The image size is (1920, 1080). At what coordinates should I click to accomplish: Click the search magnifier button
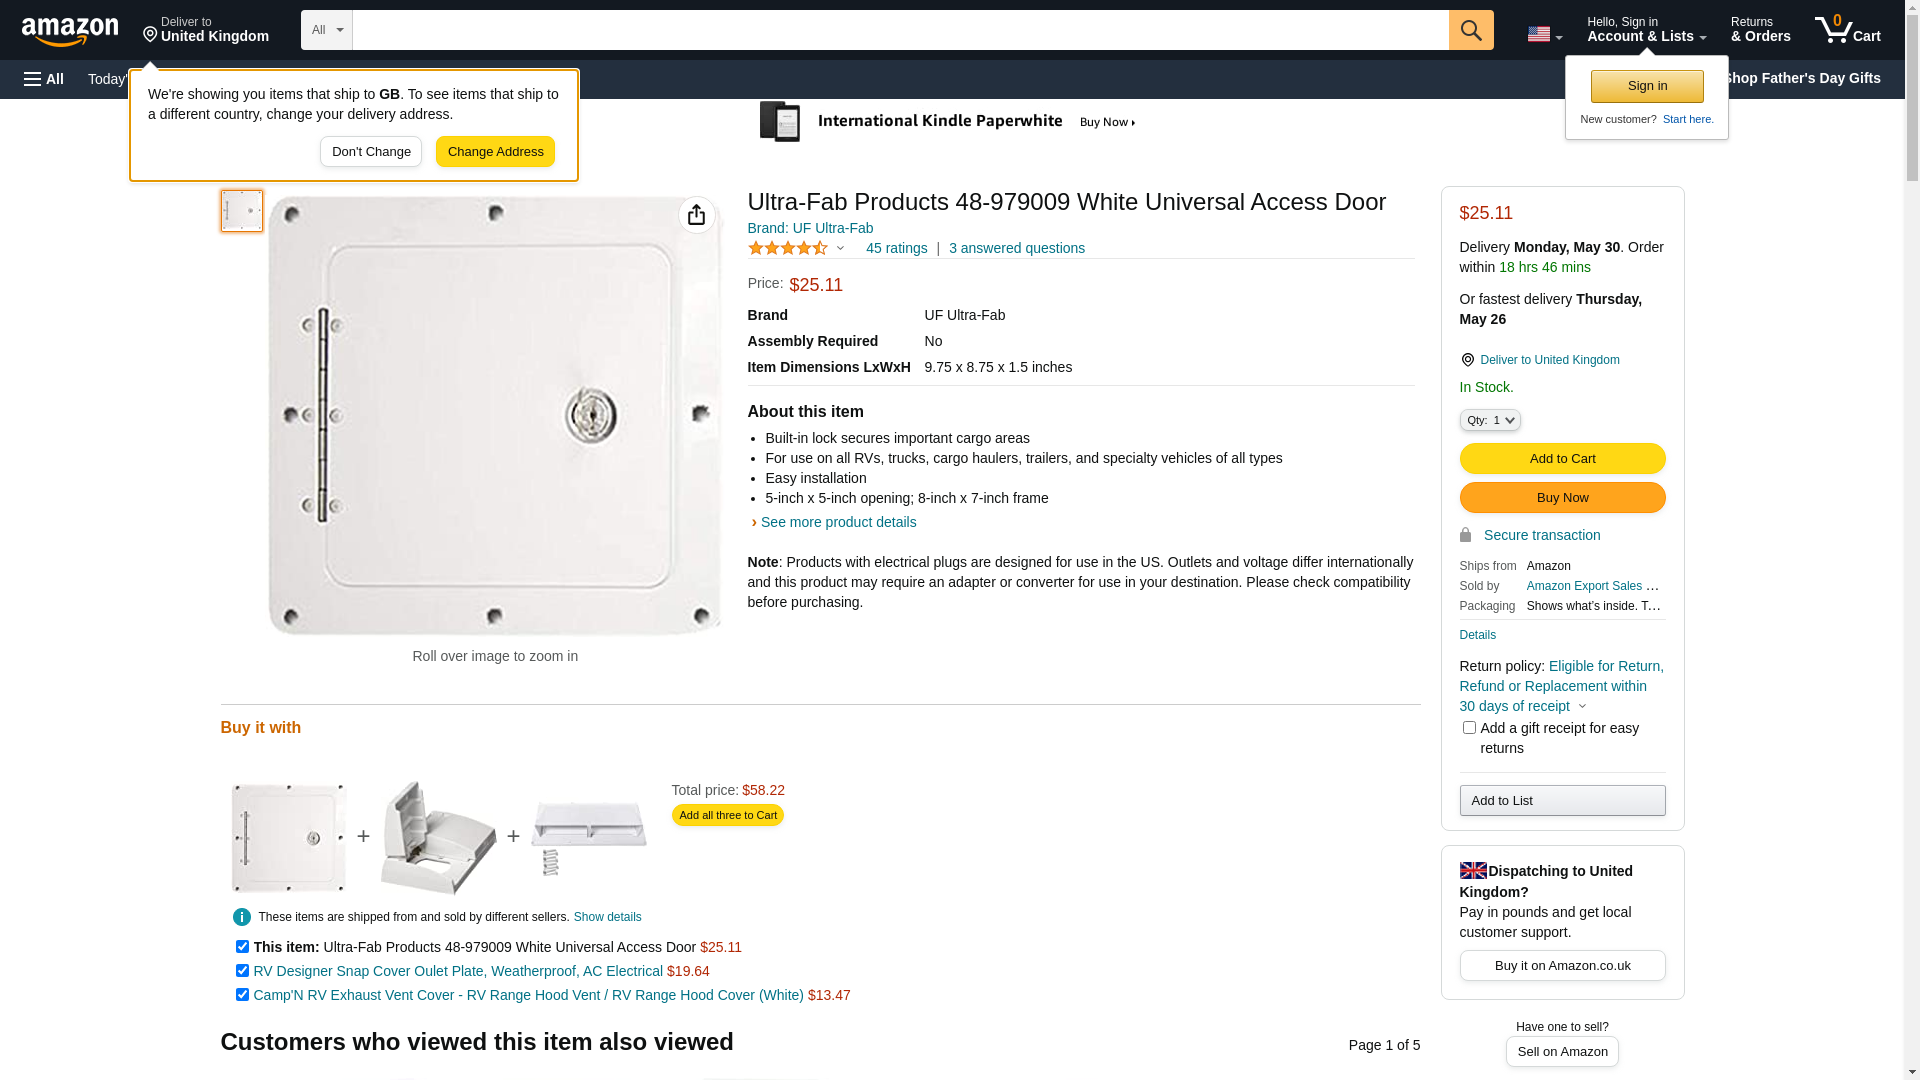click(x=1471, y=30)
